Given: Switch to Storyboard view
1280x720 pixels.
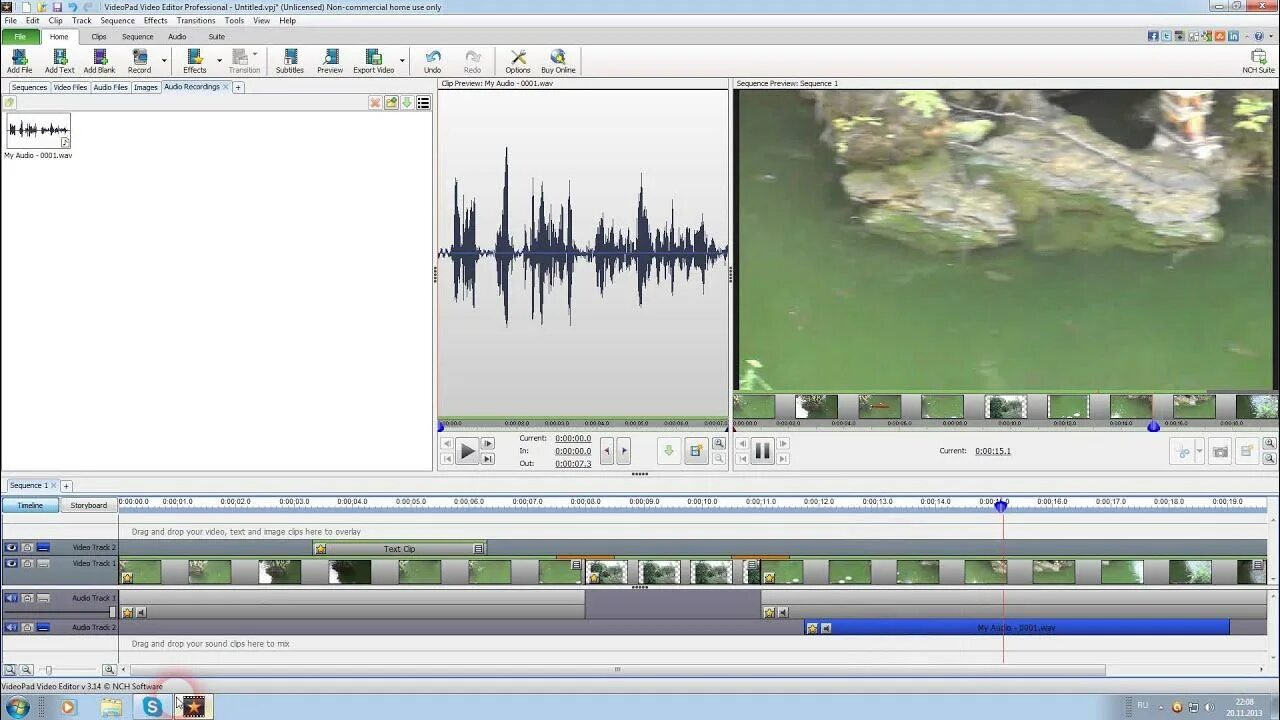Looking at the screenshot, I should pyautogui.click(x=88, y=505).
